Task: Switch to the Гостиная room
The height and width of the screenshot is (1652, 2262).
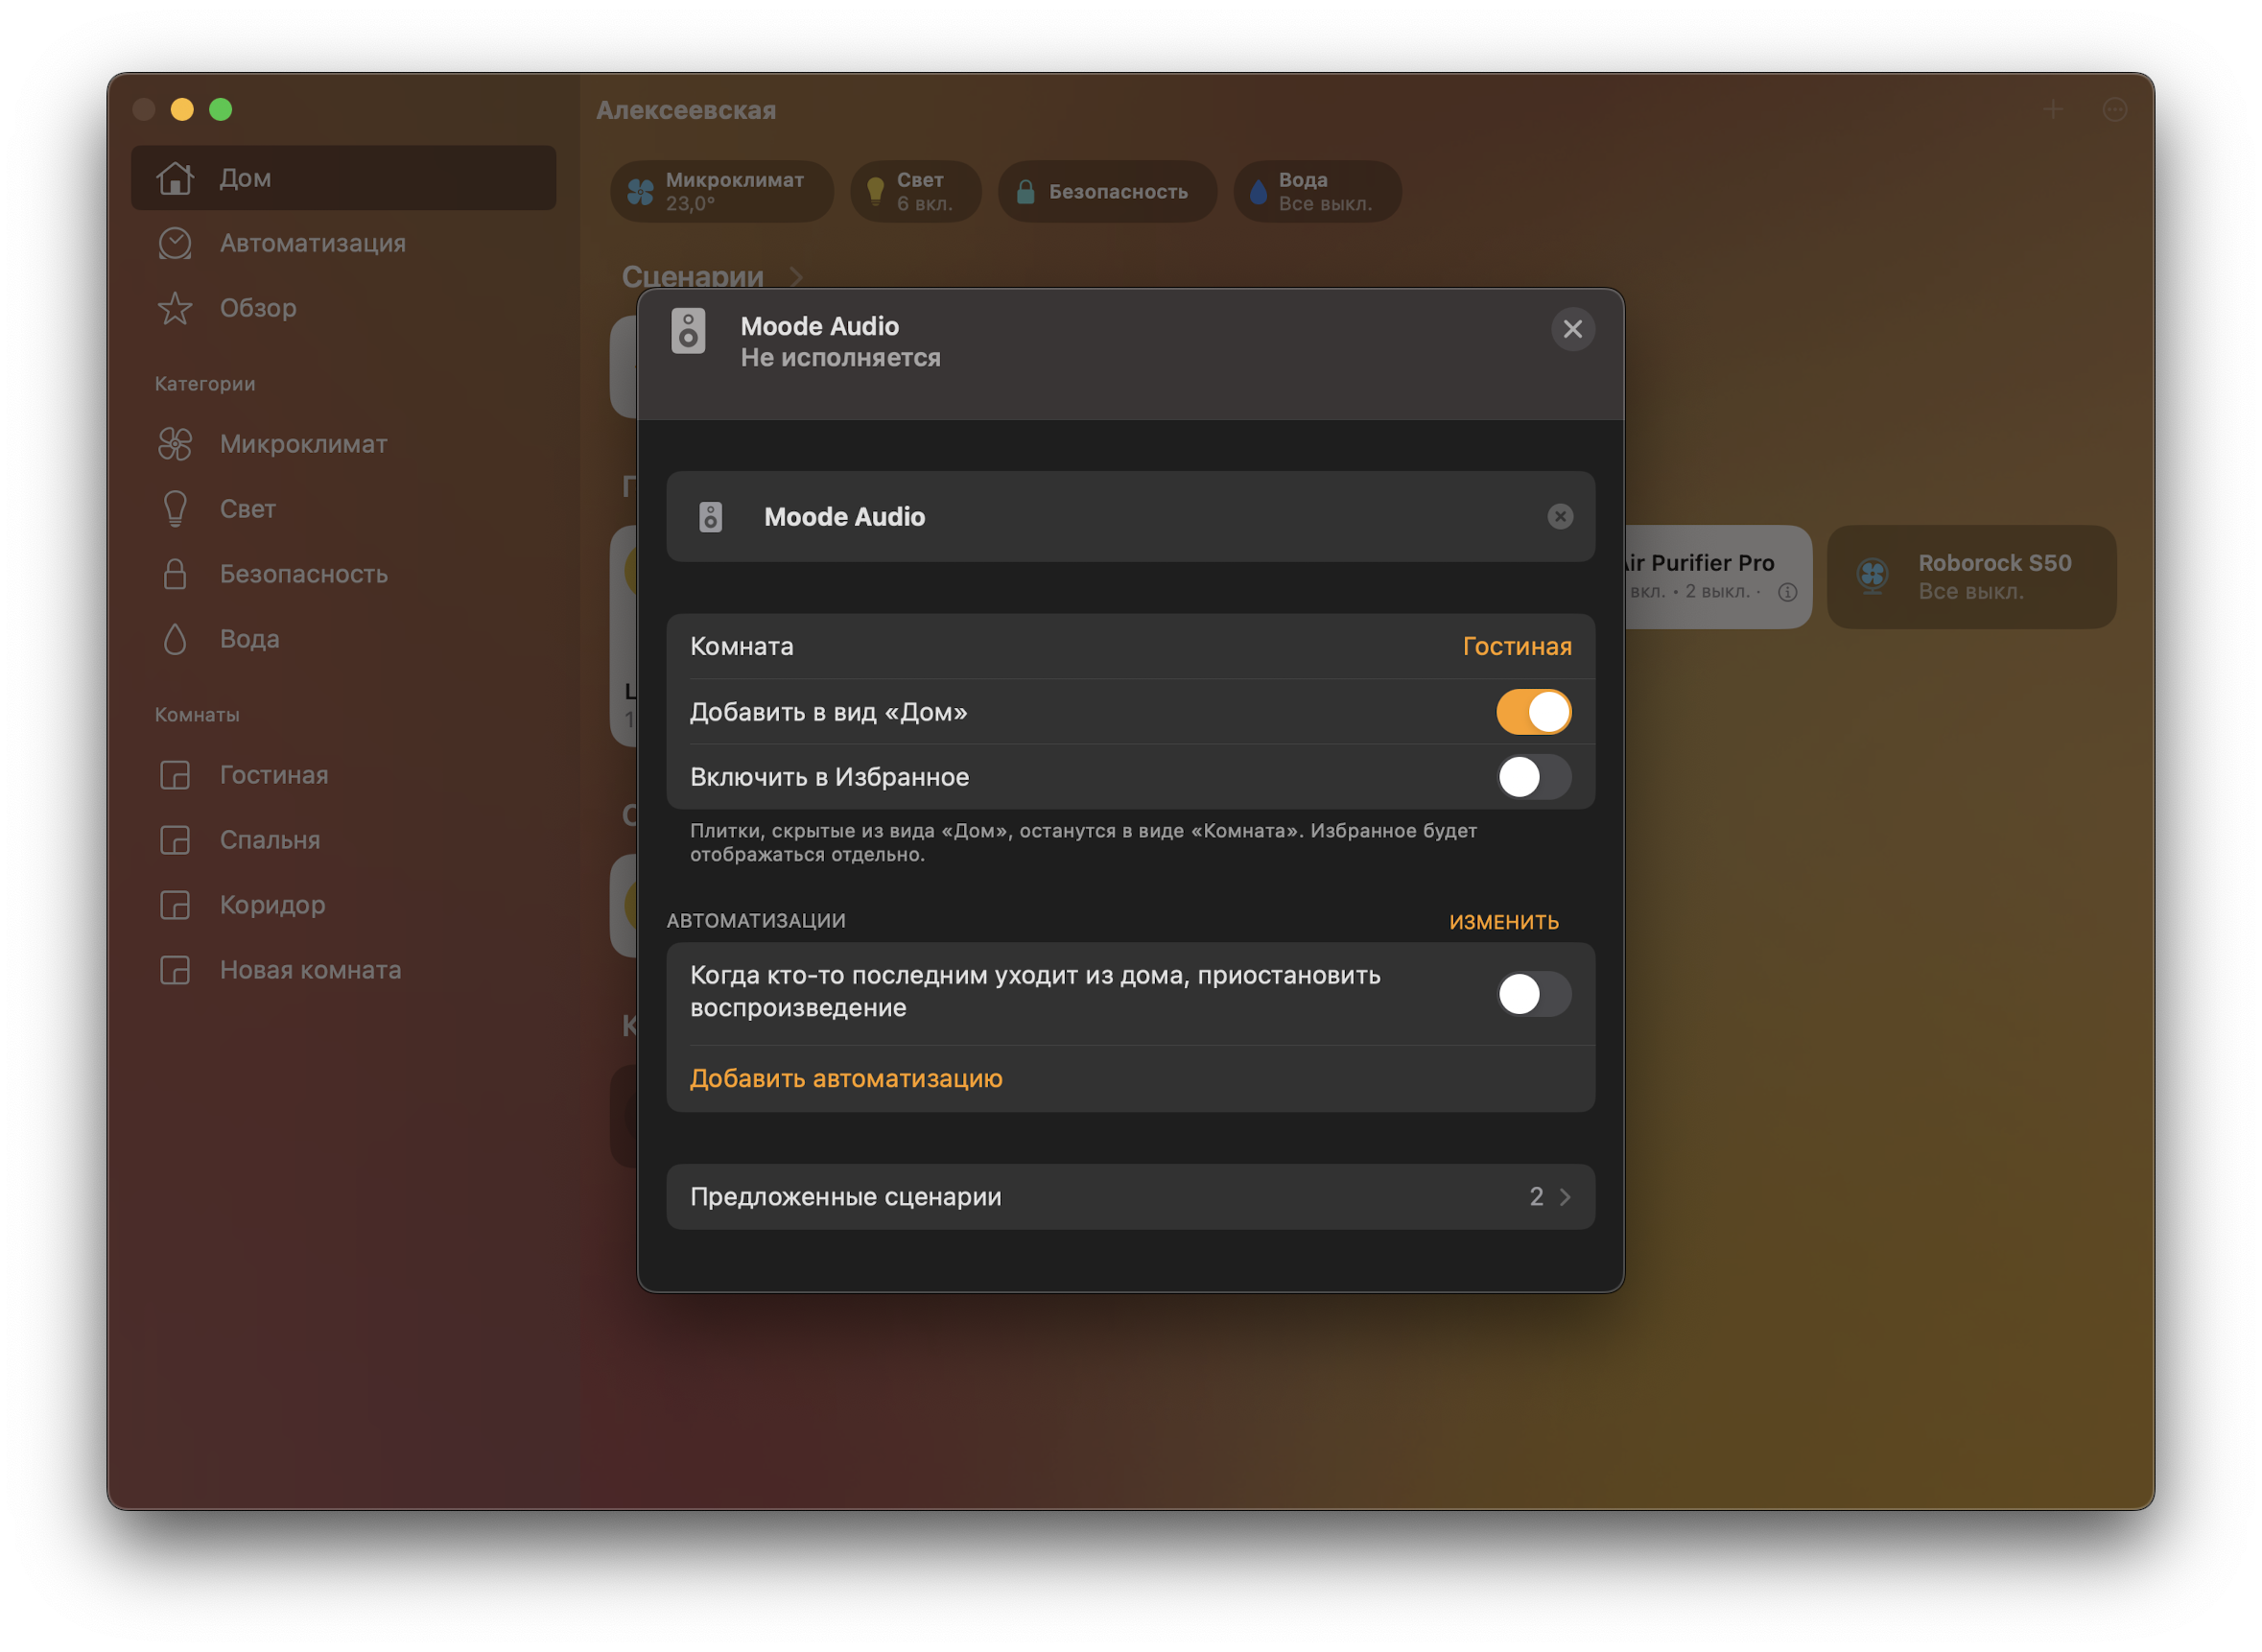Action: pos(272,774)
